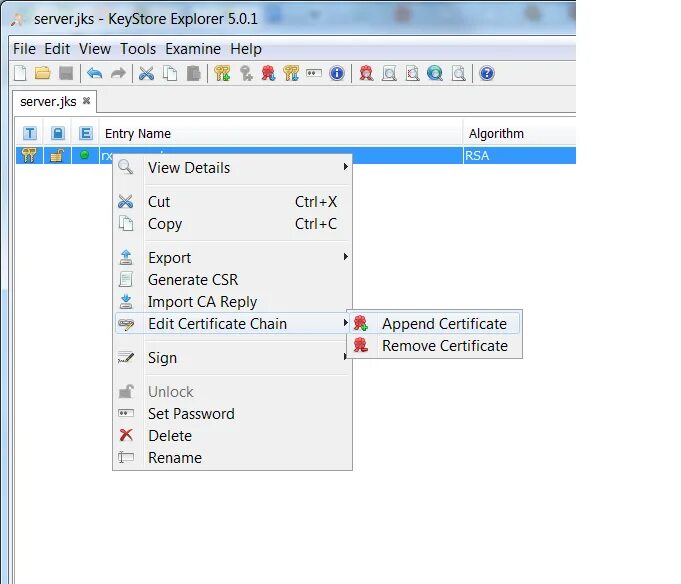
Task: Click the lock status column header
Action: [x=57, y=133]
